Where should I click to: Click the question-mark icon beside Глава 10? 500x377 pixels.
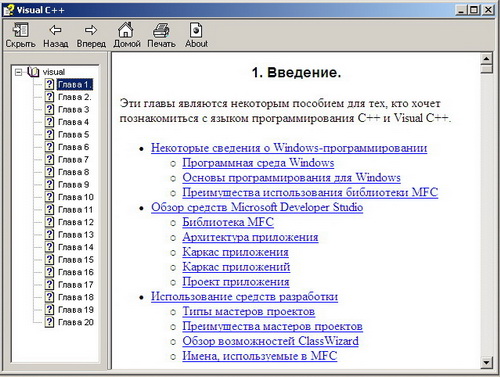pos(49,197)
